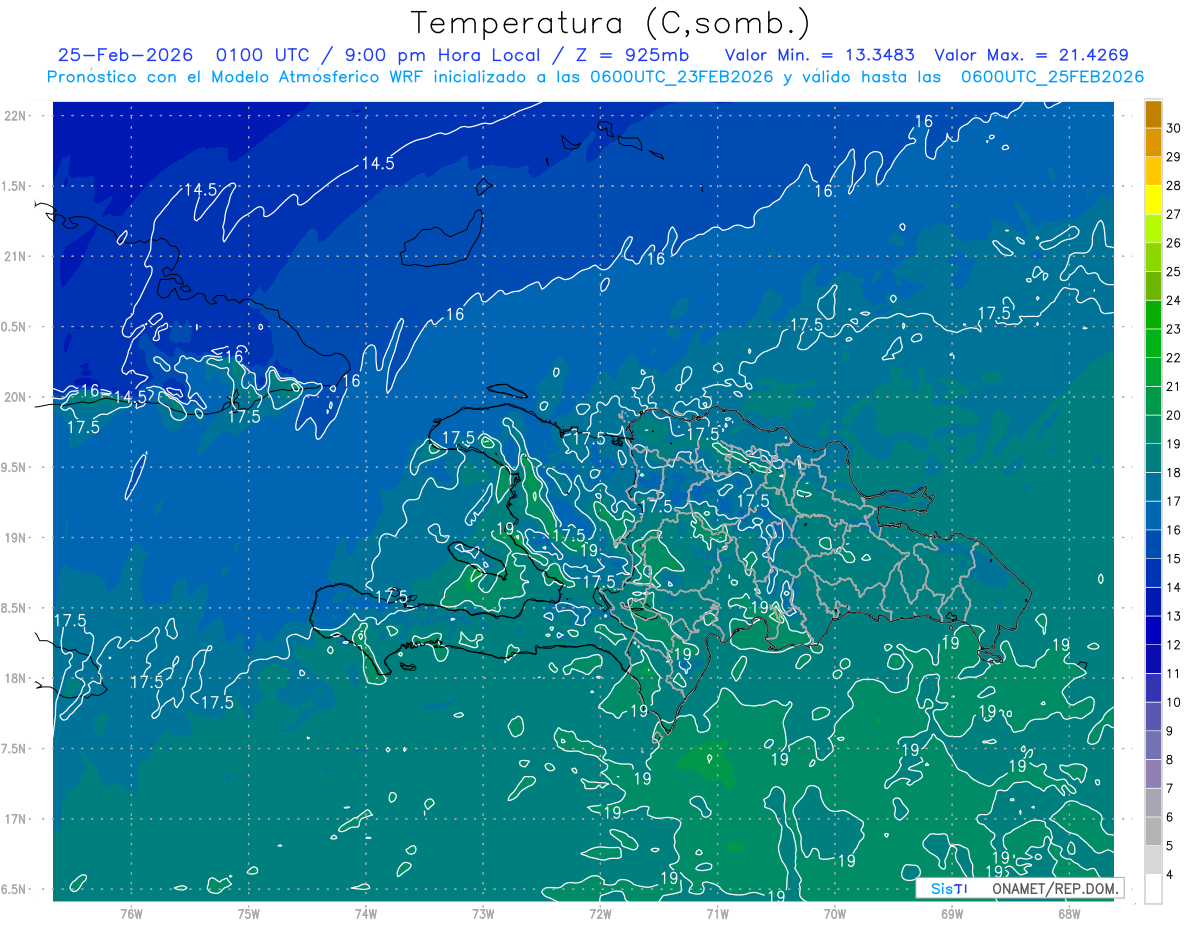This screenshot has width=1200, height=927.
Task: Click the '0100 UTC' time text
Action: pos(263,55)
